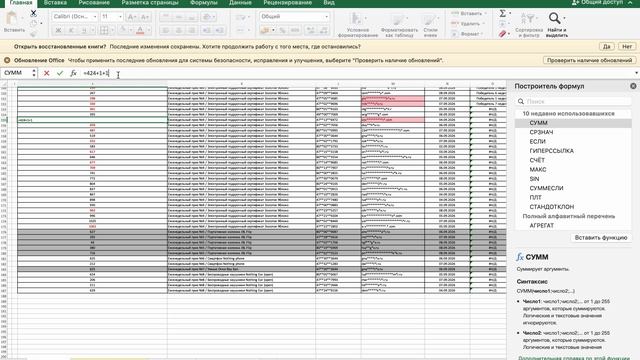
Task: Open the Вставка tab
Action: [x=55, y=2]
